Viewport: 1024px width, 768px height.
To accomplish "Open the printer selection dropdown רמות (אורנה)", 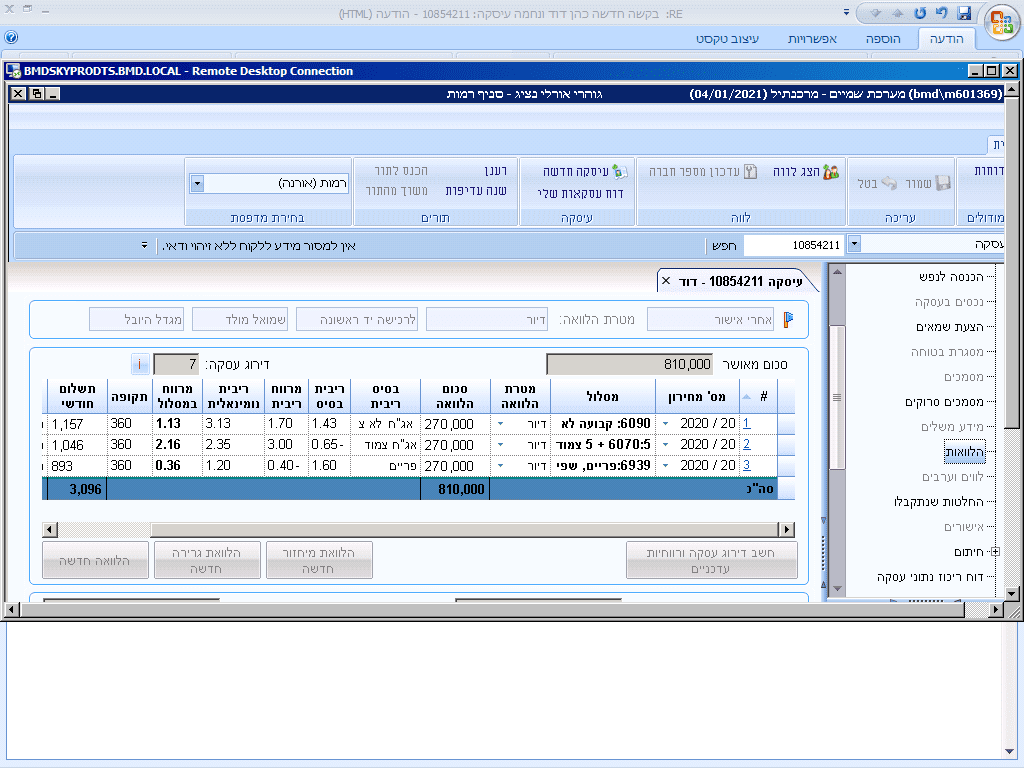I will click(197, 184).
